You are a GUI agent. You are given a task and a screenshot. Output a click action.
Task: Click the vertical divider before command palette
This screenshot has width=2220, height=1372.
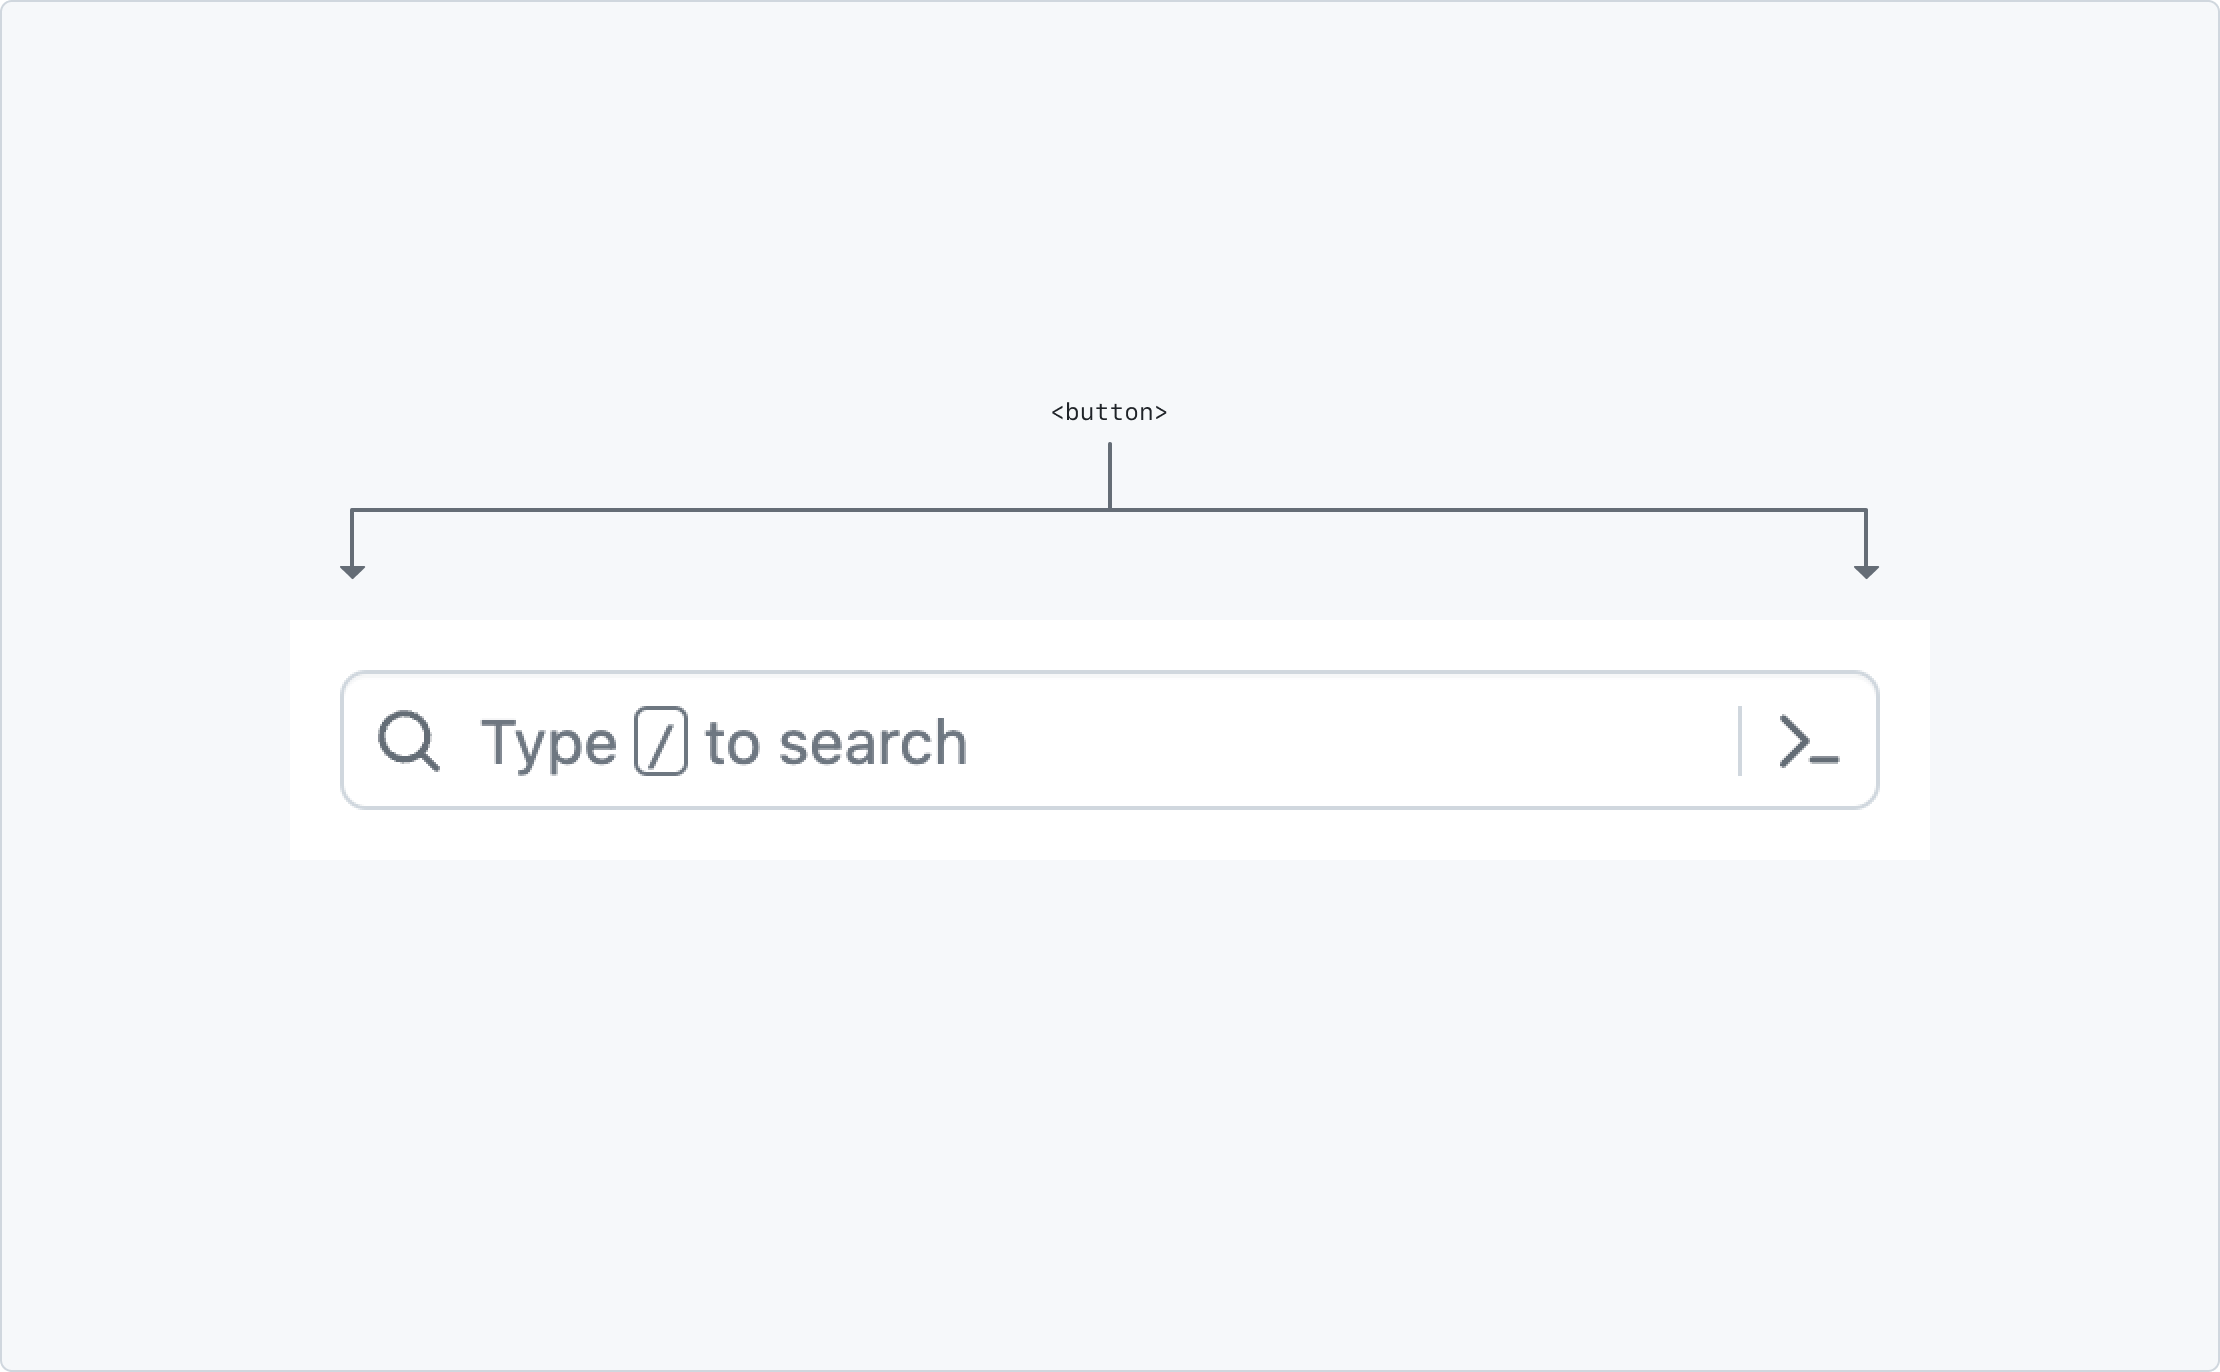(x=1740, y=741)
